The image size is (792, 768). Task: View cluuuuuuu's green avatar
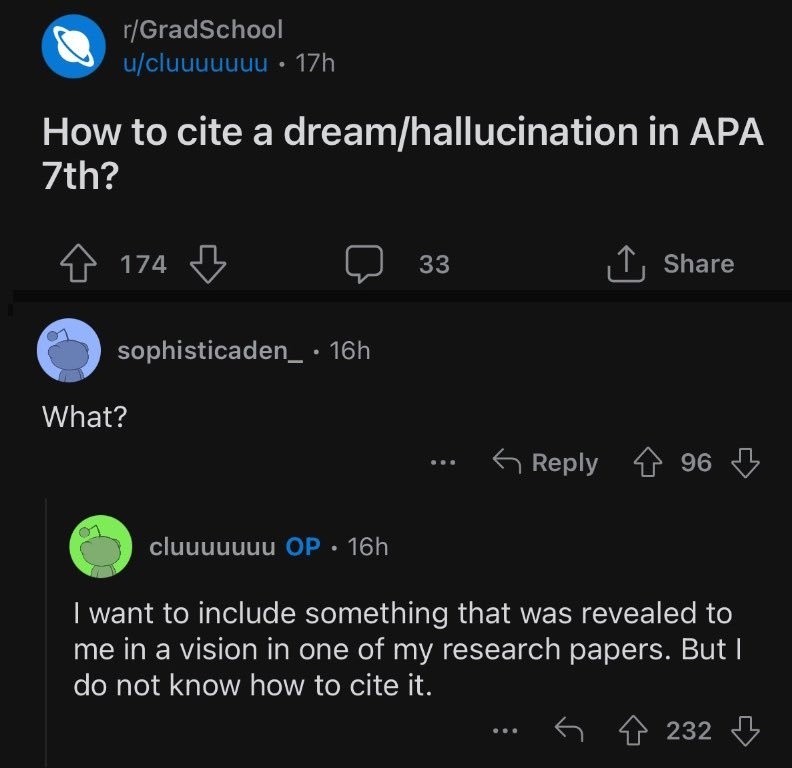[101, 547]
